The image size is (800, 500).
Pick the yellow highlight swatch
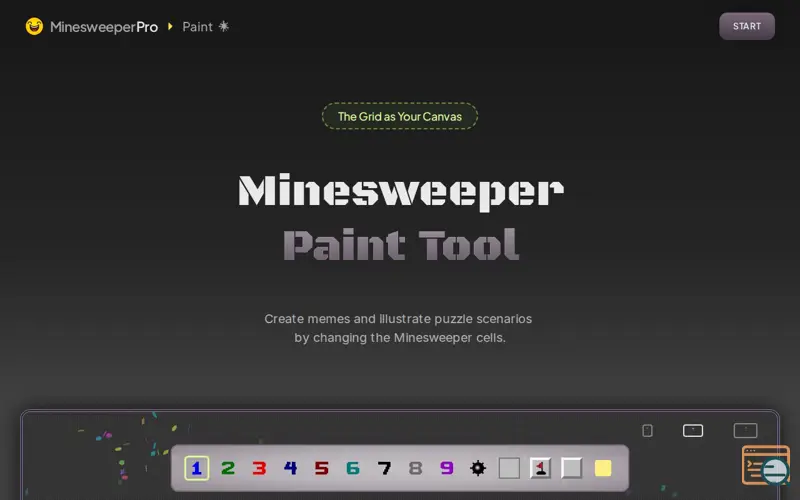click(x=603, y=468)
